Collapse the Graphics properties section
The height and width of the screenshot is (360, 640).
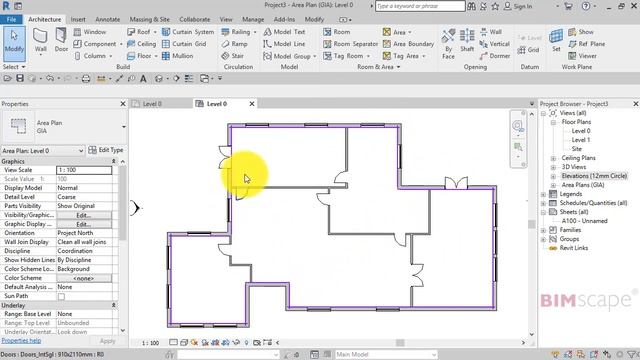click(x=113, y=162)
